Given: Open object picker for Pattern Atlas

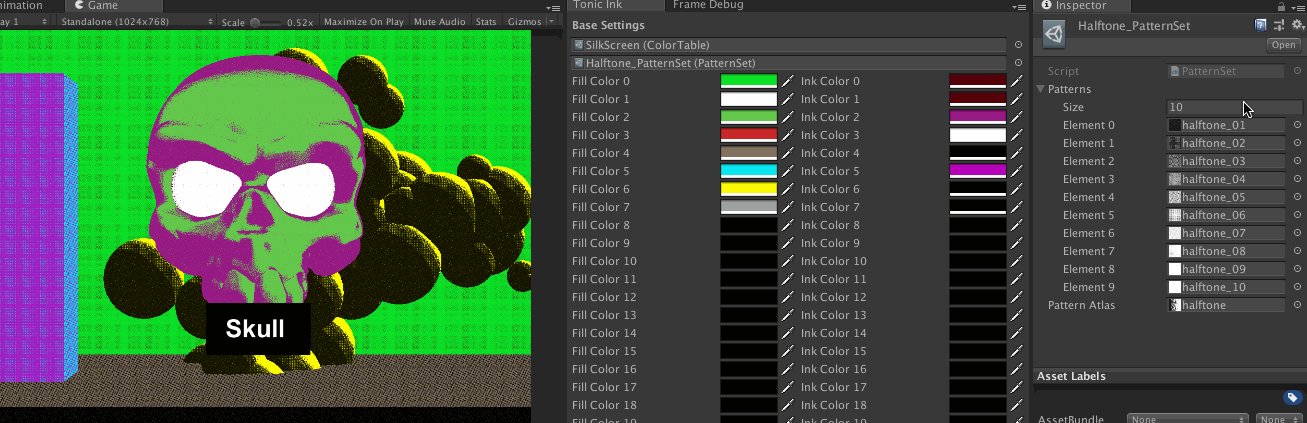Looking at the screenshot, I should pyautogui.click(x=1297, y=306).
